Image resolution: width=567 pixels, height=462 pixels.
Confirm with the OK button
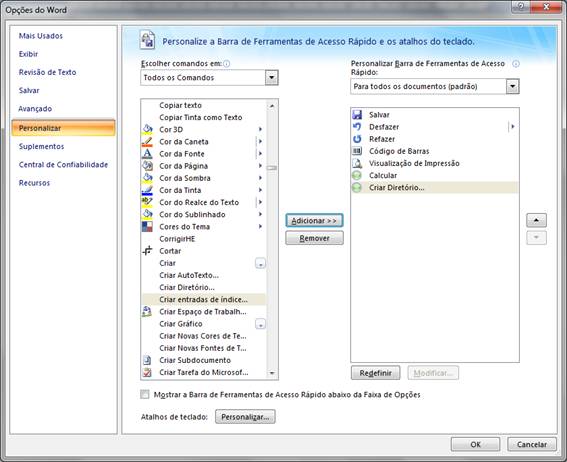(476, 444)
